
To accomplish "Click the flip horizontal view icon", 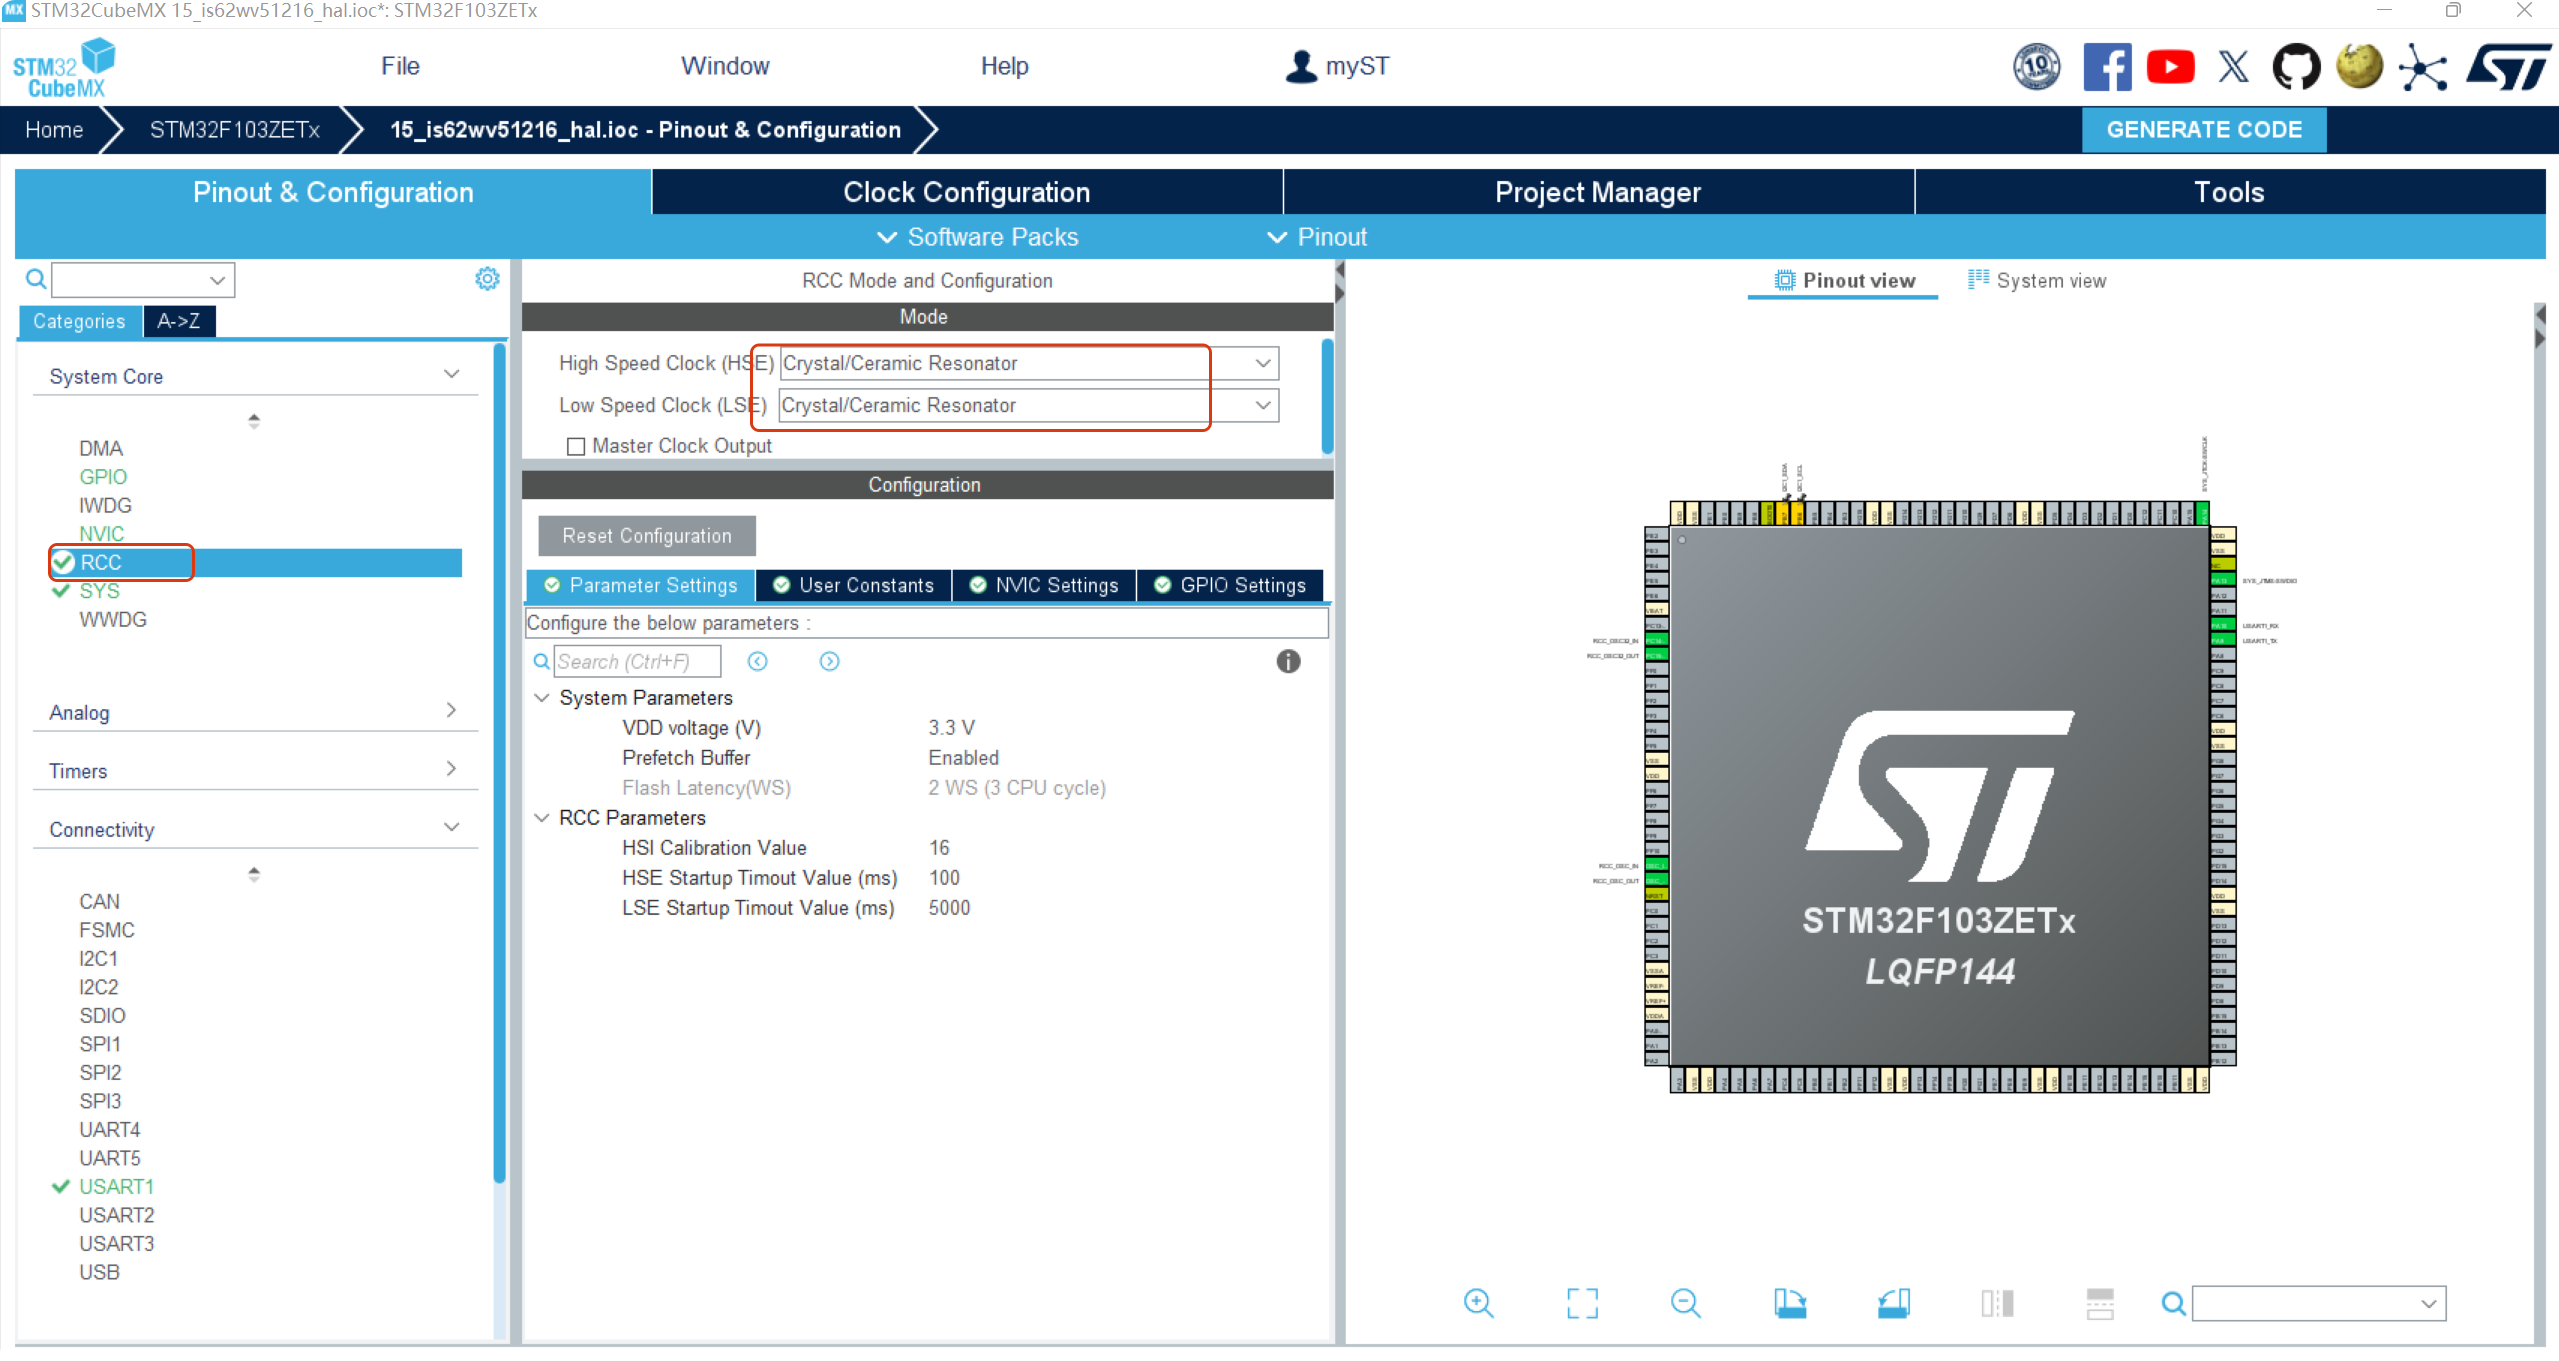I will coord(1997,1303).
